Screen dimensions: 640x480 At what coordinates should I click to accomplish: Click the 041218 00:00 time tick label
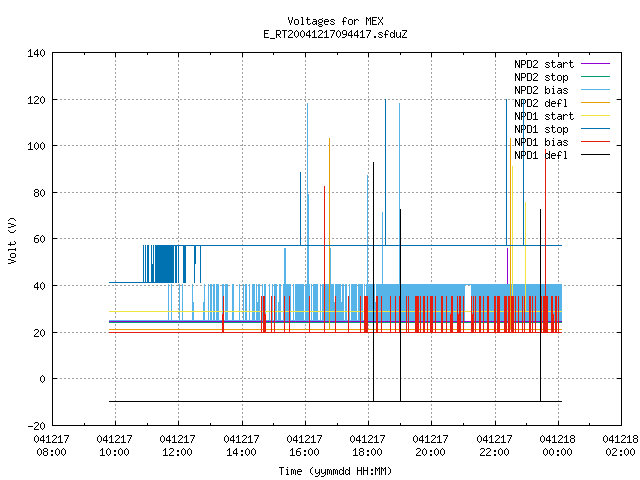point(558,446)
